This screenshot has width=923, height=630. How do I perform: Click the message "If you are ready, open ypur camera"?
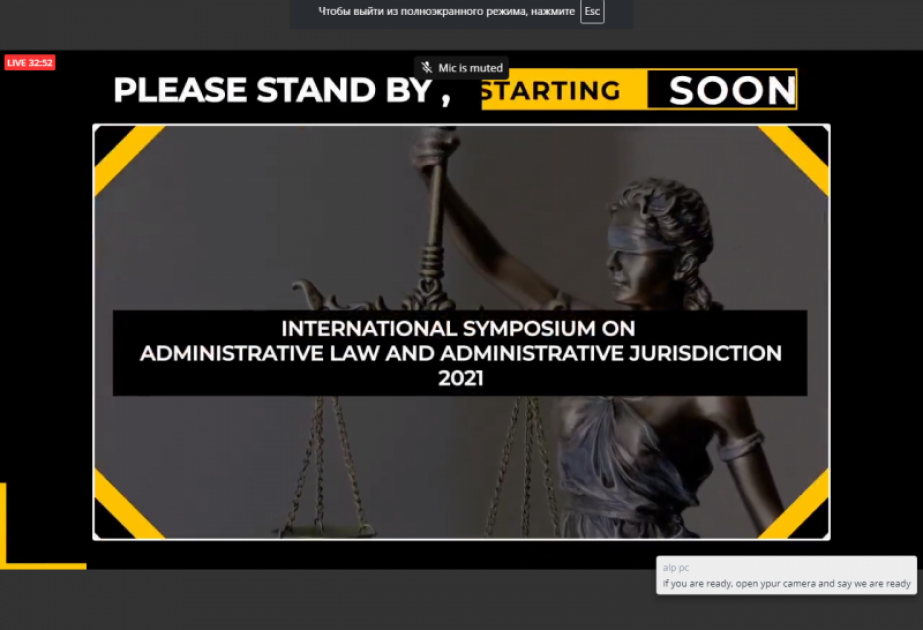coord(786,583)
